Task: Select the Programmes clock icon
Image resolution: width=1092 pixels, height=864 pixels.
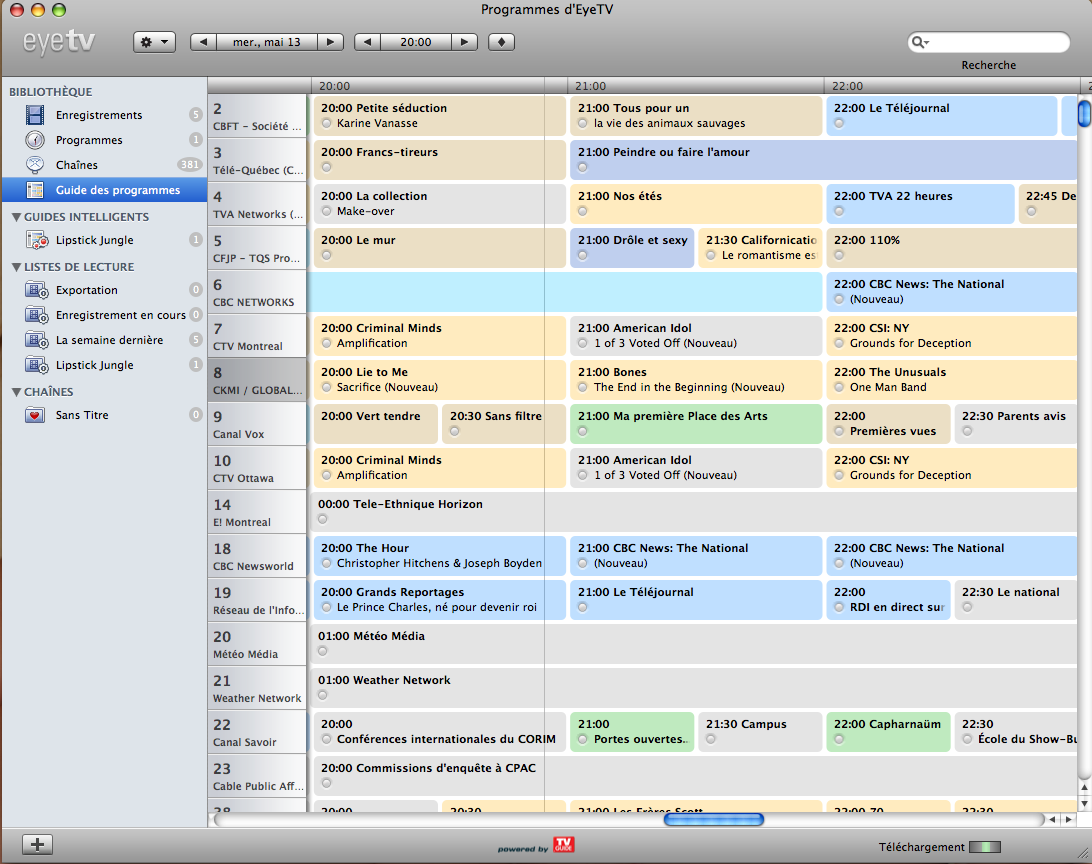Action: pos(35,140)
